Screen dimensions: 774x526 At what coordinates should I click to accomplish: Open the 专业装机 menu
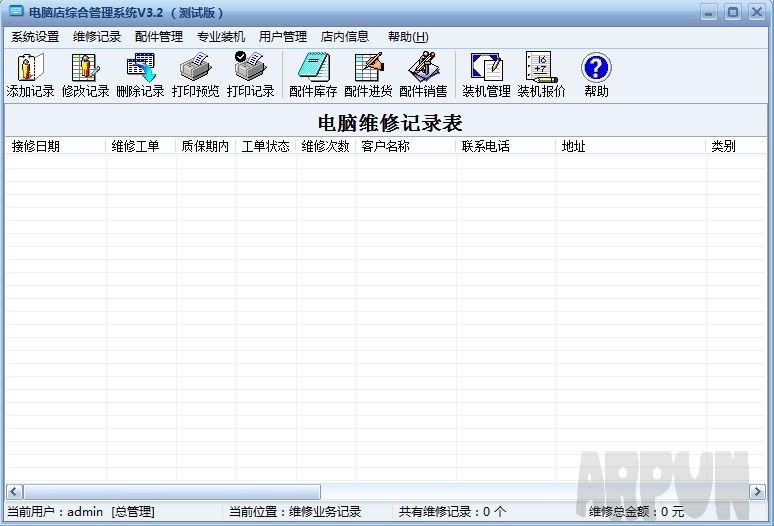pyautogui.click(x=221, y=37)
